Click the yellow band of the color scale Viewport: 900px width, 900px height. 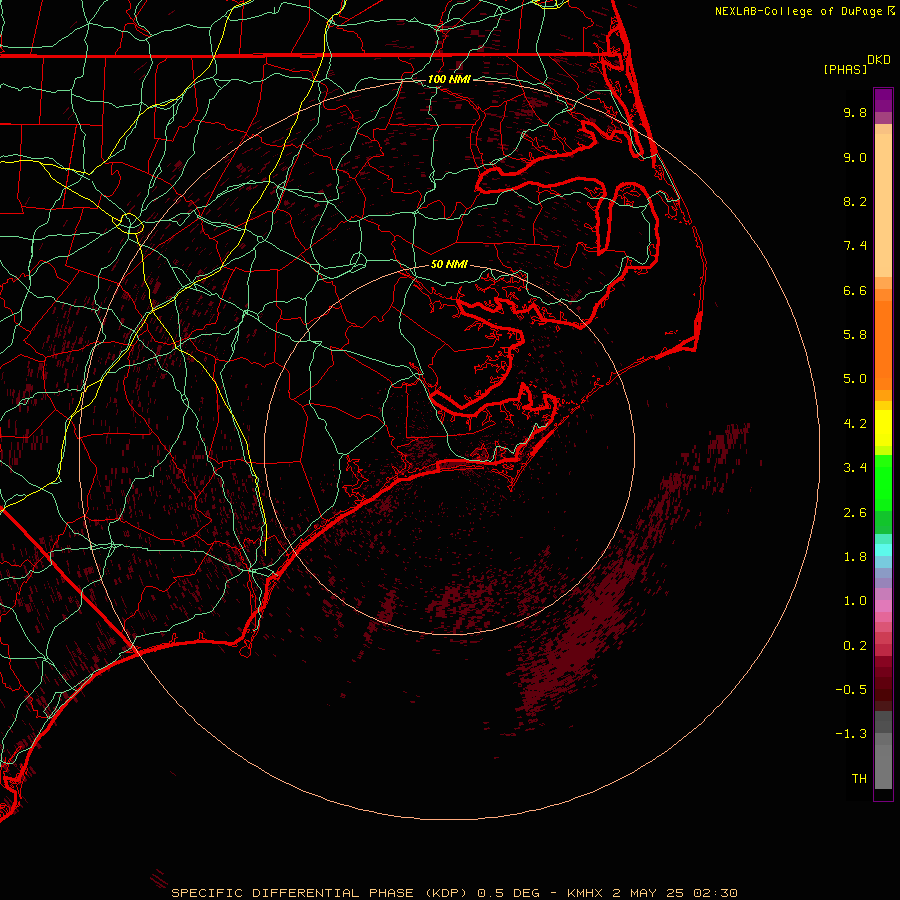(883, 428)
